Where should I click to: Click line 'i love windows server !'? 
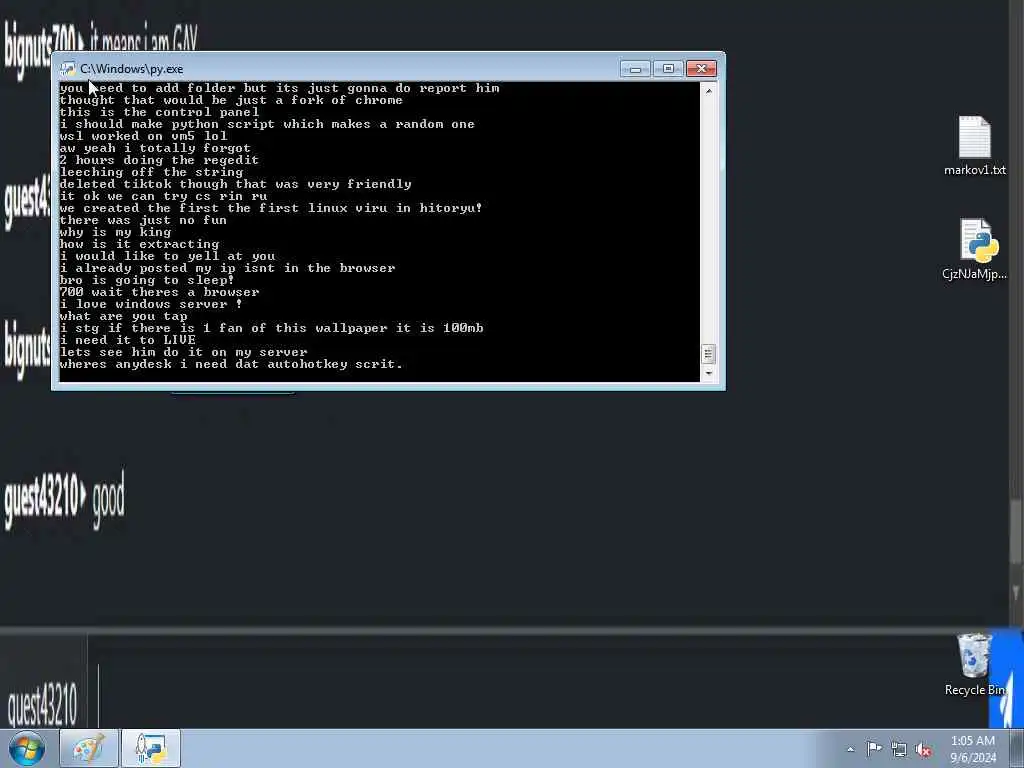click(x=151, y=304)
